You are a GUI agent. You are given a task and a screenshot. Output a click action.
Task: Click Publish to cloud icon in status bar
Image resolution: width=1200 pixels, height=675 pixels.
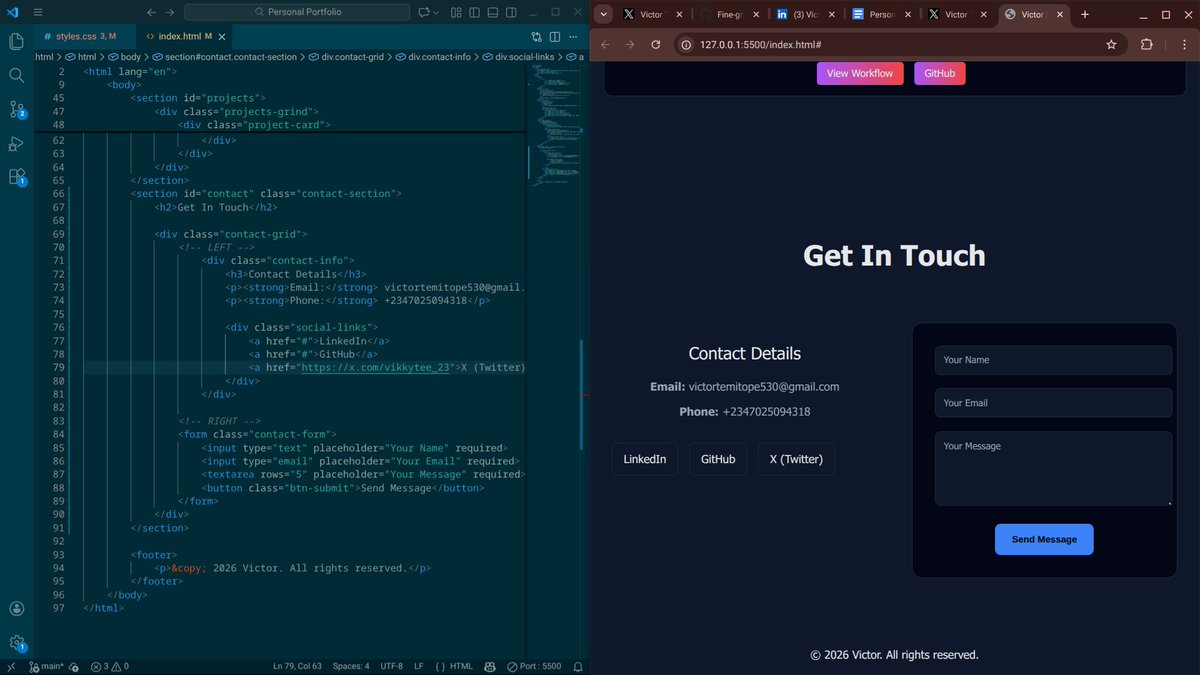point(74,666)
